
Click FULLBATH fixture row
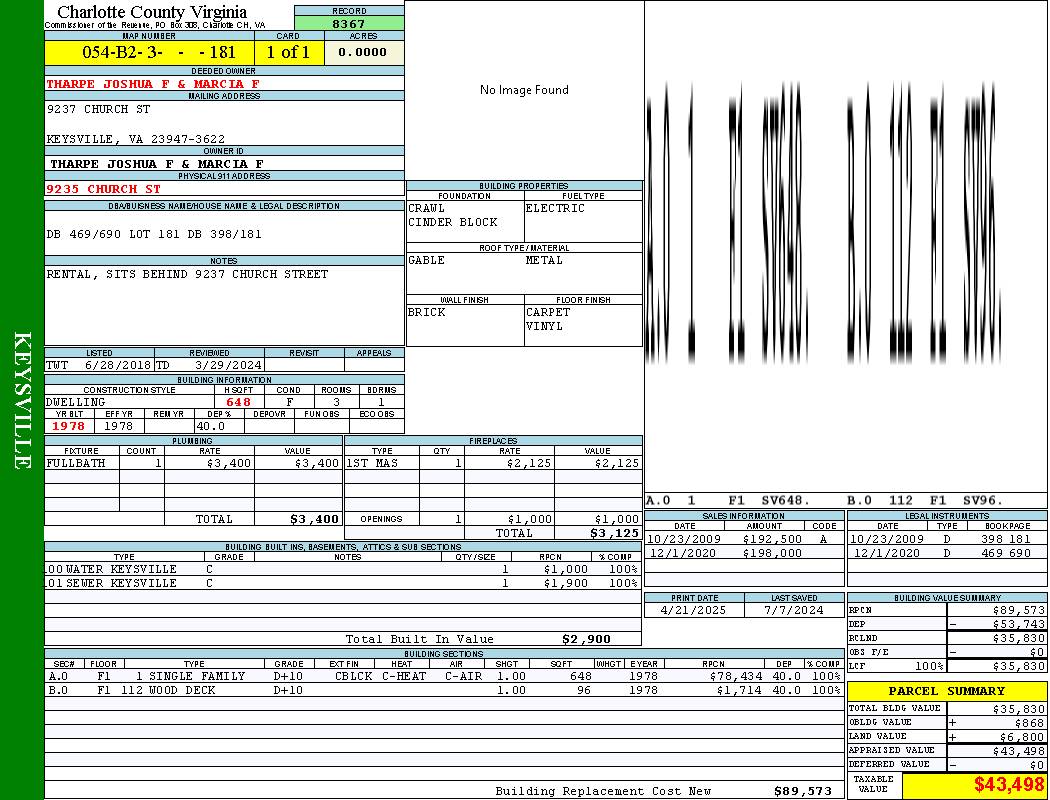point(194,463)
